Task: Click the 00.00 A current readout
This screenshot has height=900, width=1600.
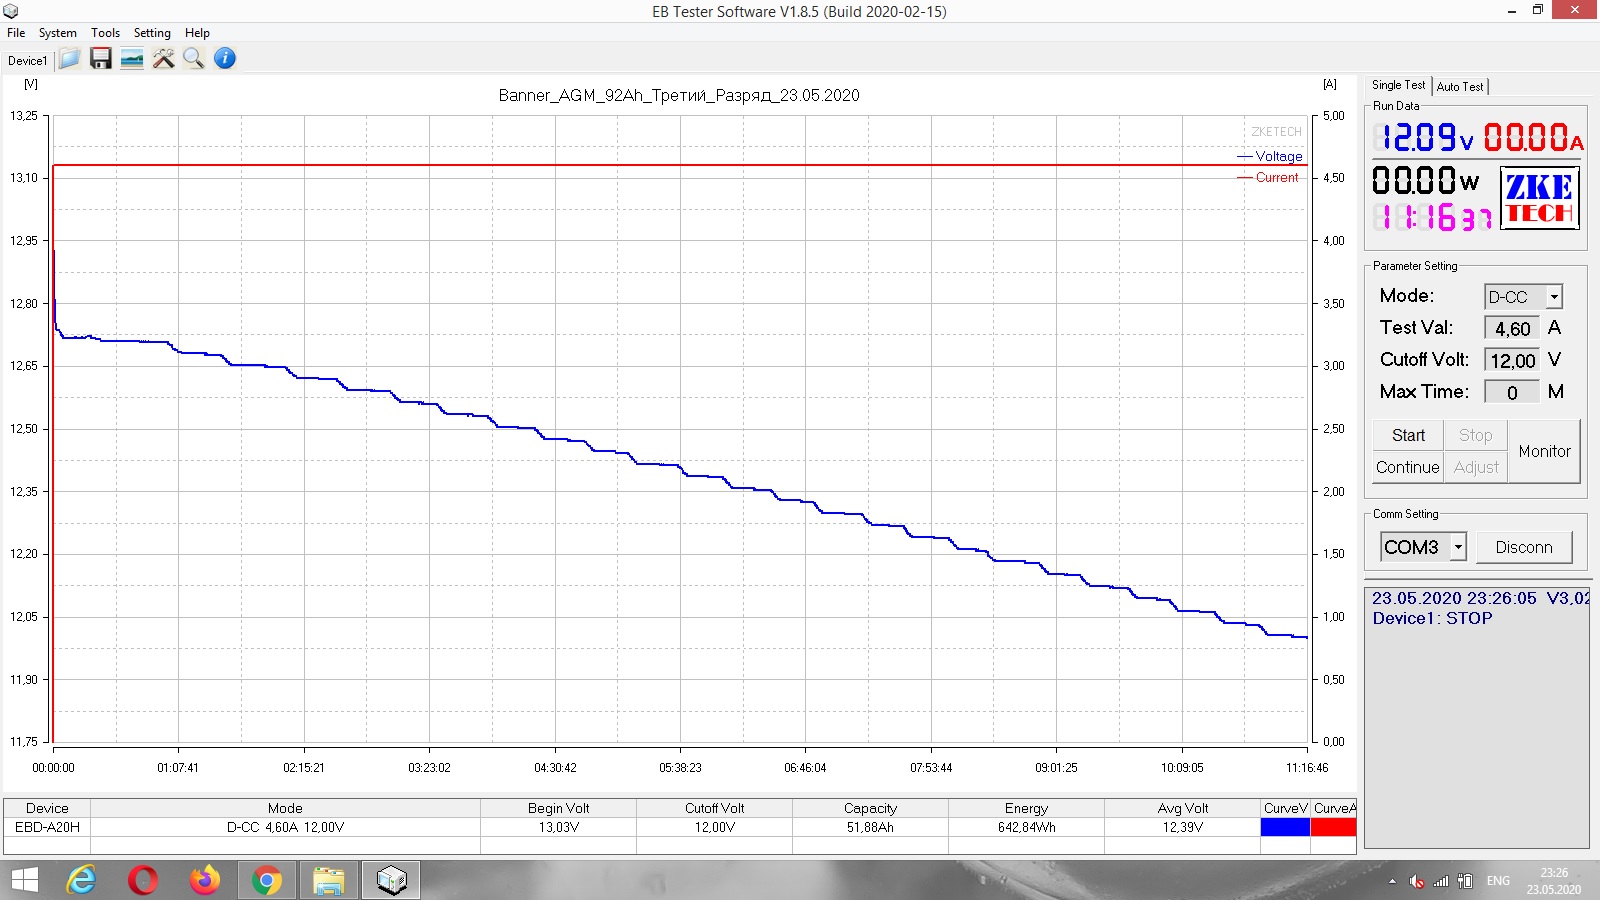Action: click(x=1533, y=138)
